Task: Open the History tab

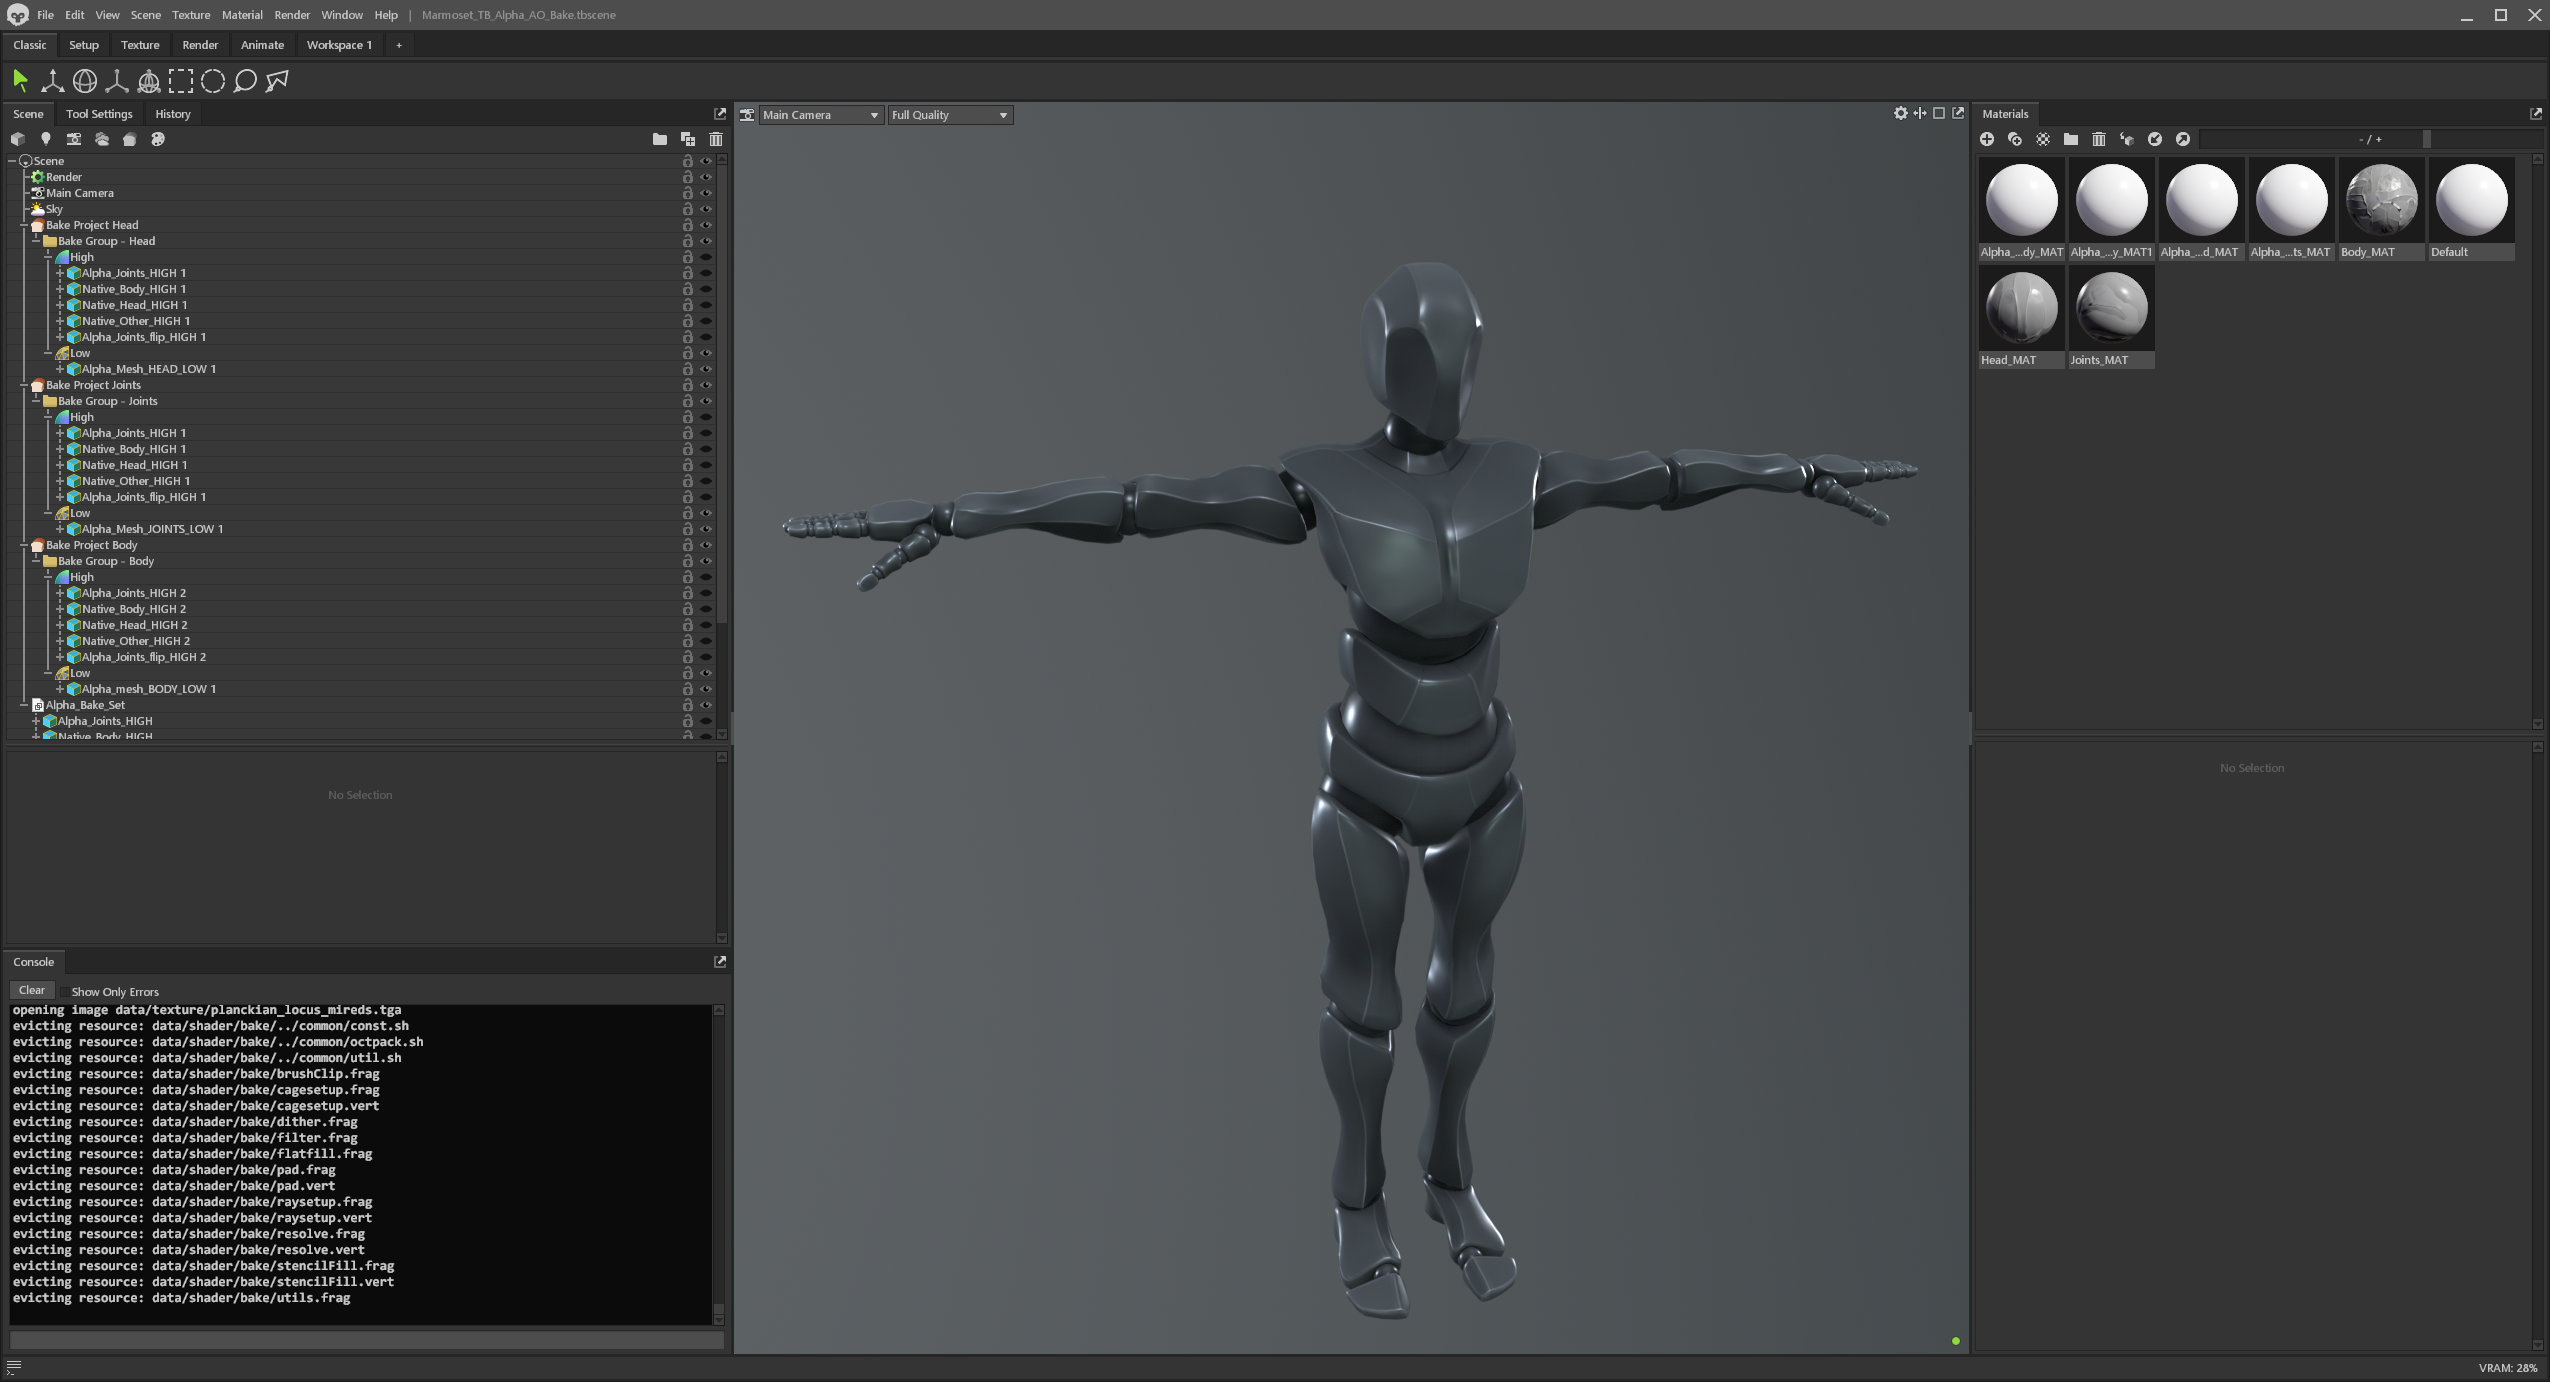Action: 173,114
